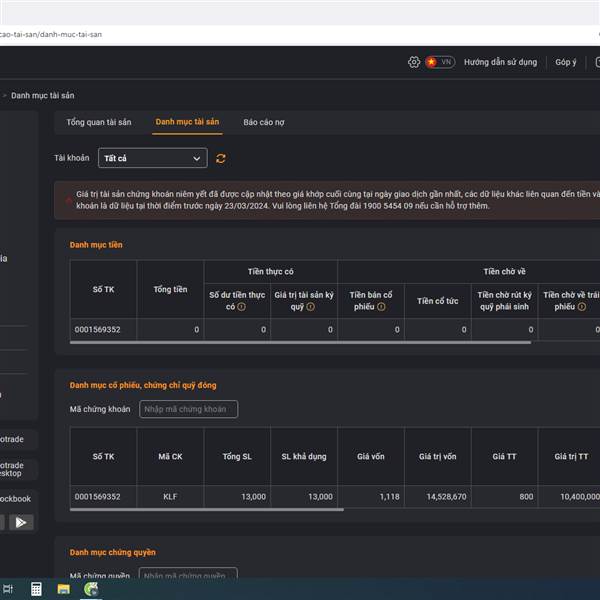The width and height of the screenshot is (600, 600).
Task: Click the Danh mục tiền section title
Action: [x=96, y=245]
